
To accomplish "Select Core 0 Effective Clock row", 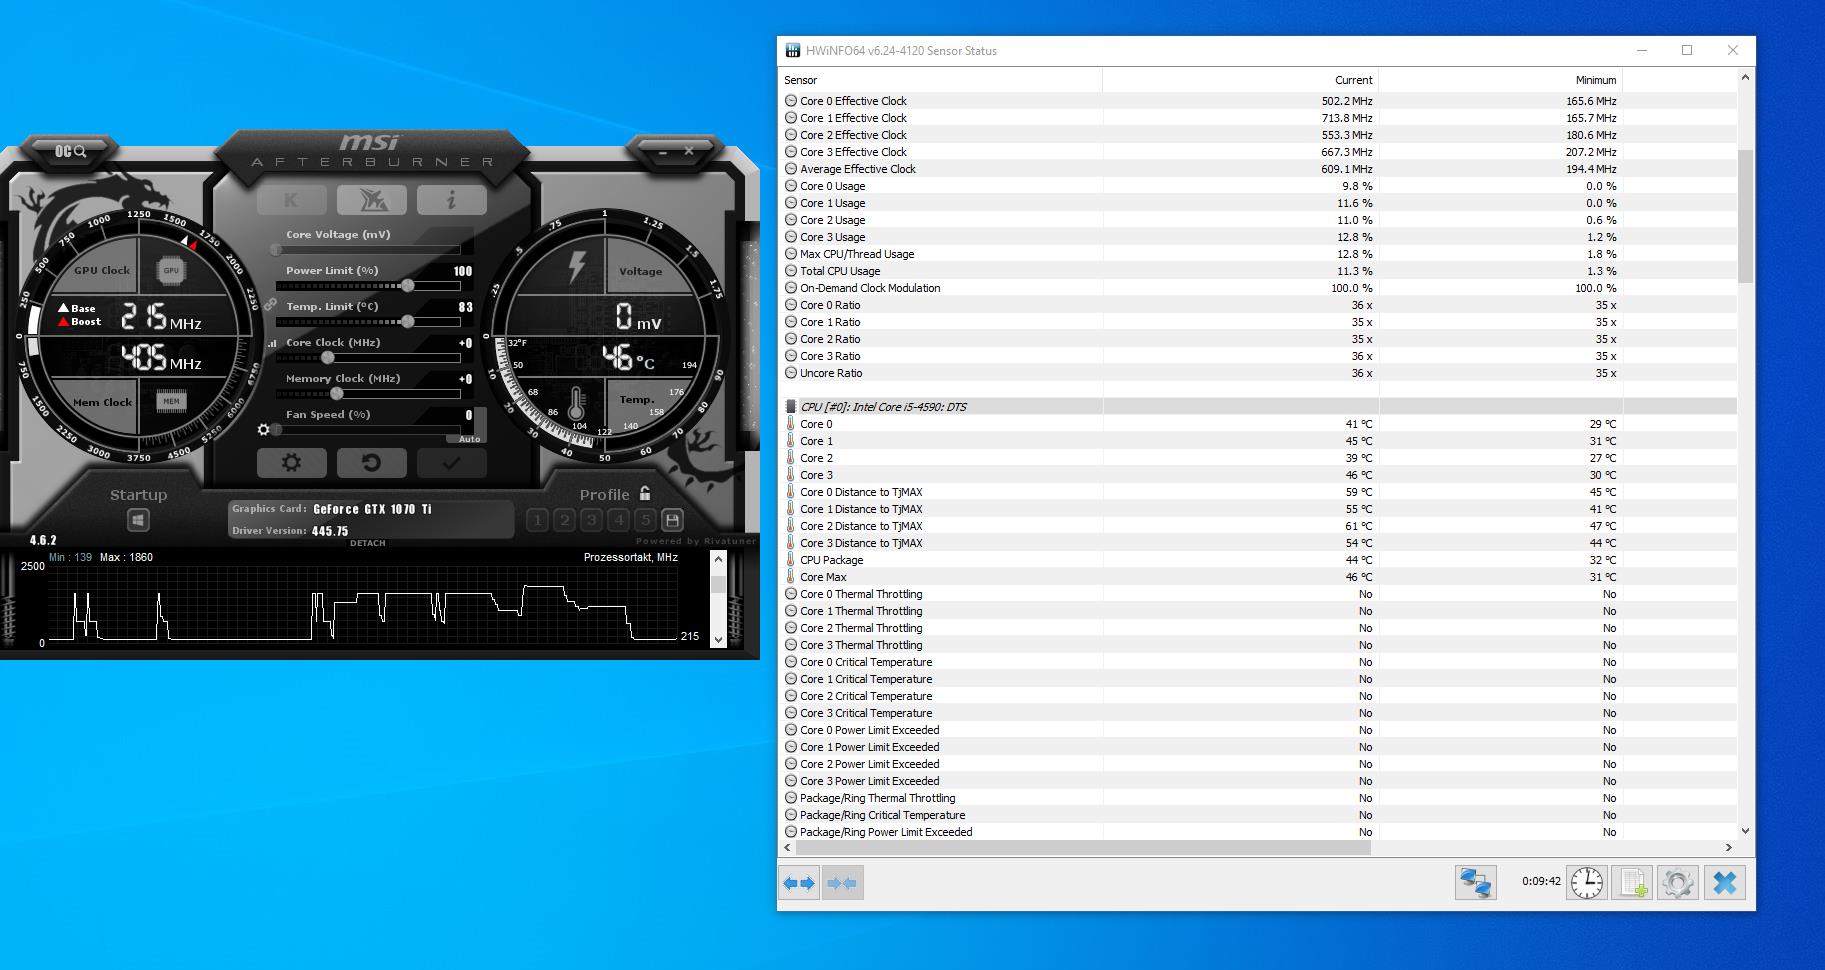I will click(x=1258, y=101).
